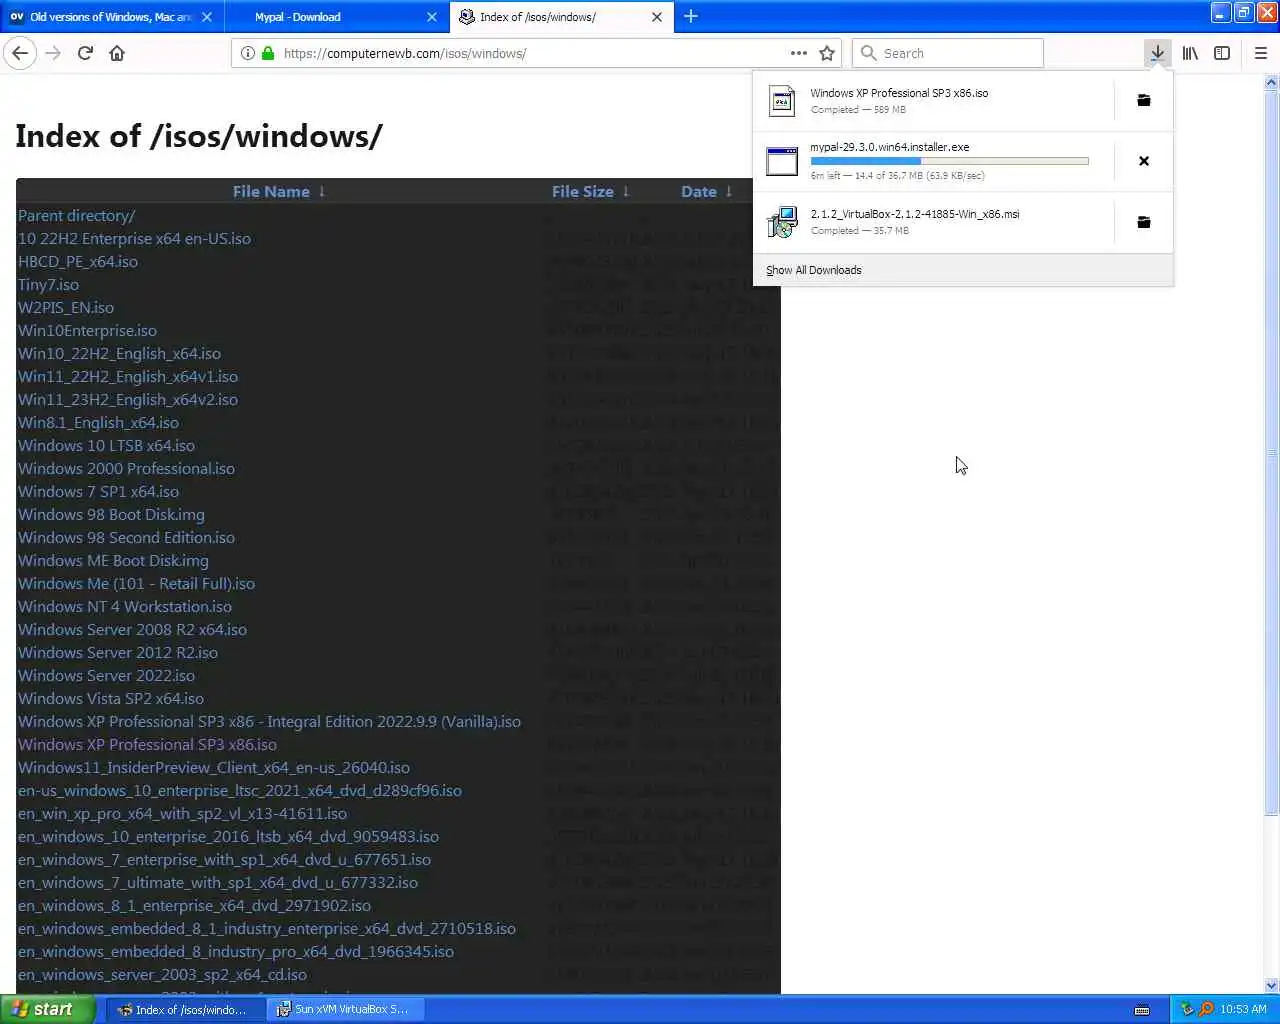This screenshot has width=1280, height=1024.
Task: Open the Windows start button
Action: [47, 1009]
